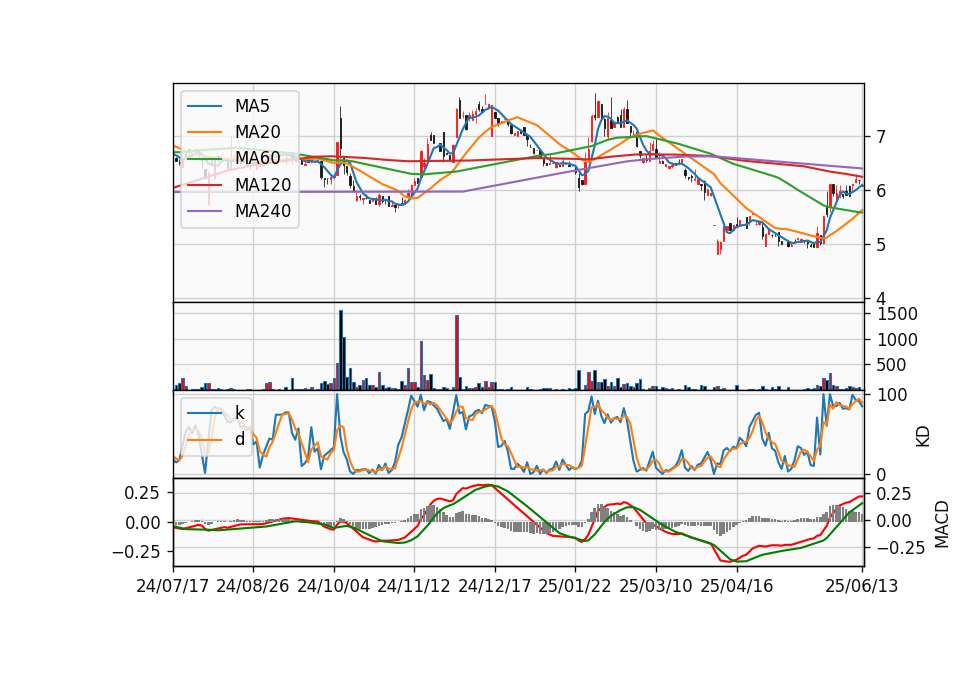
Task: Click the 25/04/16 date axis label
Action: click(x=737, y=586)
